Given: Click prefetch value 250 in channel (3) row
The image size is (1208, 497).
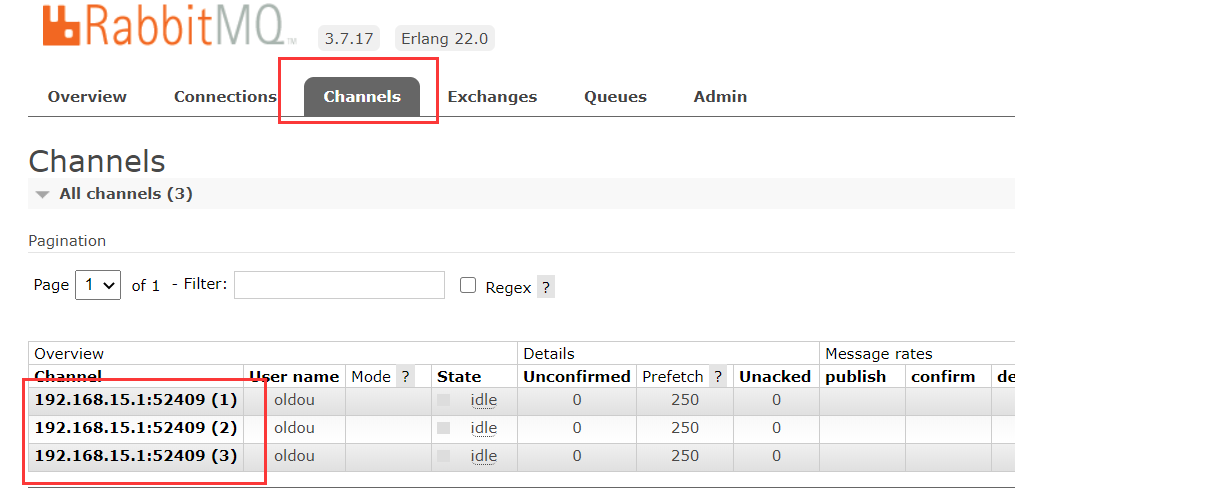Looking at the screenshot, I should (685, 456).
